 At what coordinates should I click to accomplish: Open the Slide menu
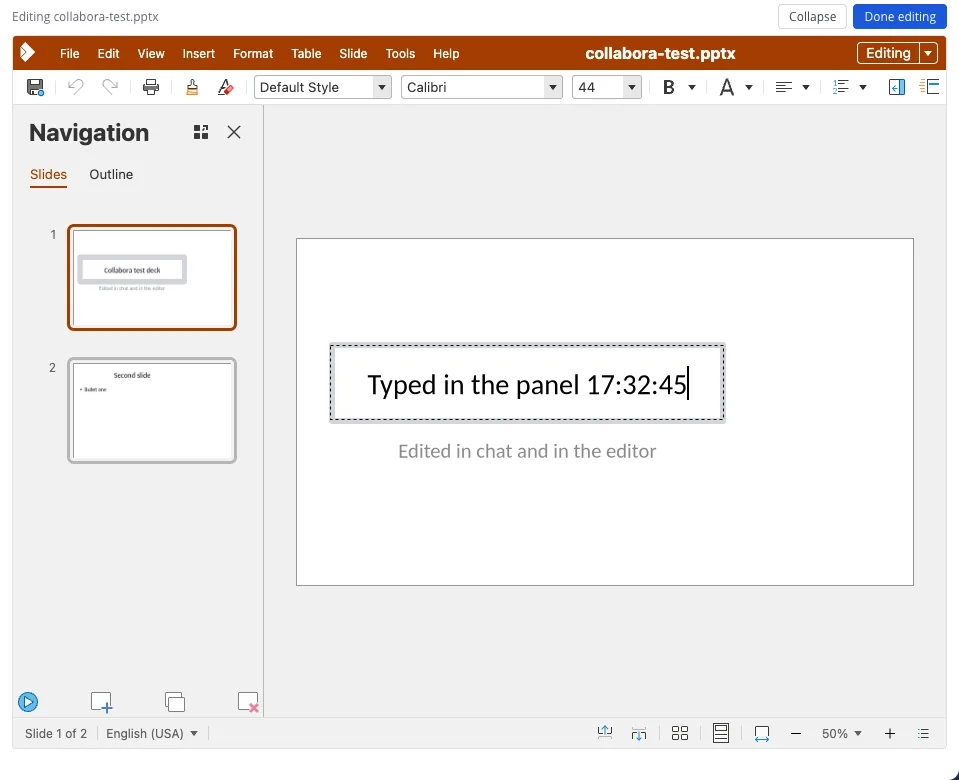click(354, 54)
